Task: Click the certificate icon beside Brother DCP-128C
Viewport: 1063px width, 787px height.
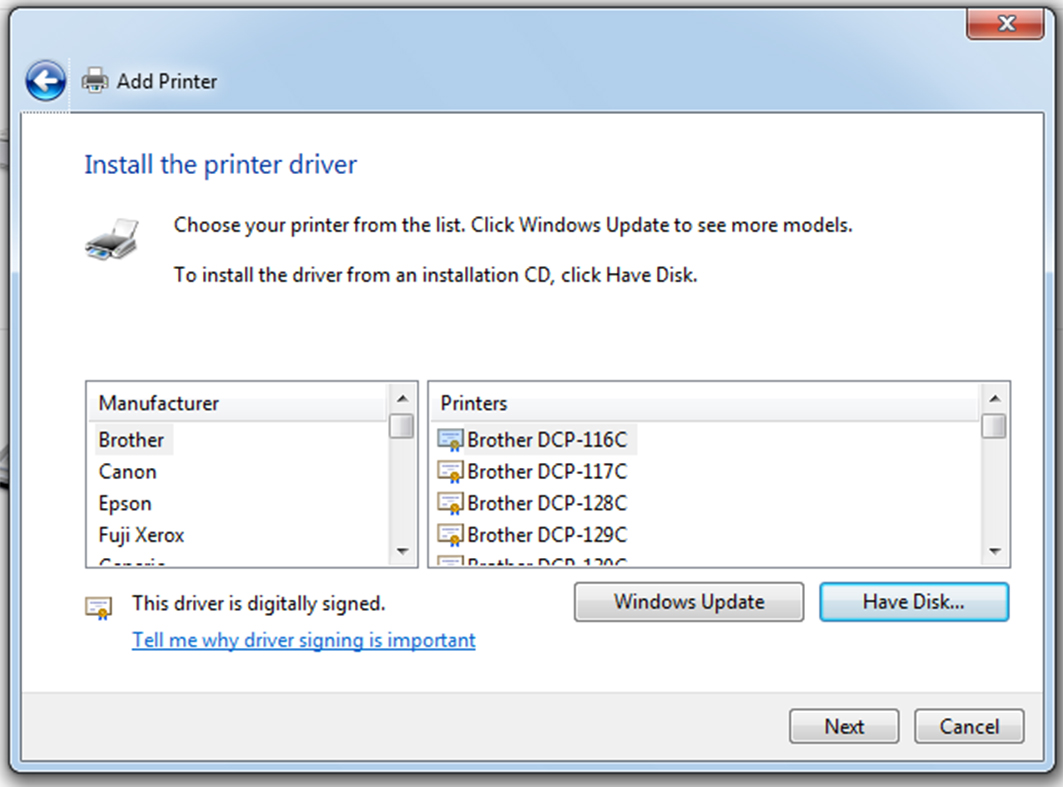Action: 450,504
